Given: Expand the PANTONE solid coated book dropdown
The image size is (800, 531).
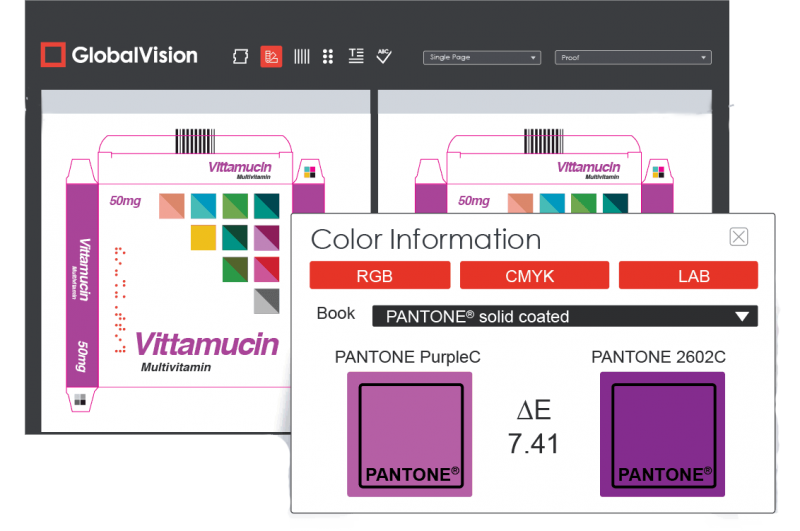Looking at the screenshot, I should 741,317.
